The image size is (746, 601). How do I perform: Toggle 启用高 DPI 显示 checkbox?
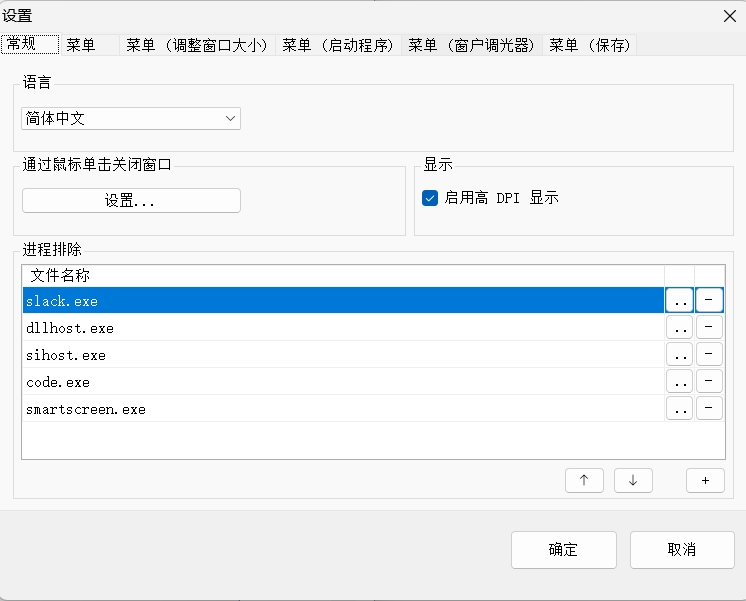click(430, 198)
